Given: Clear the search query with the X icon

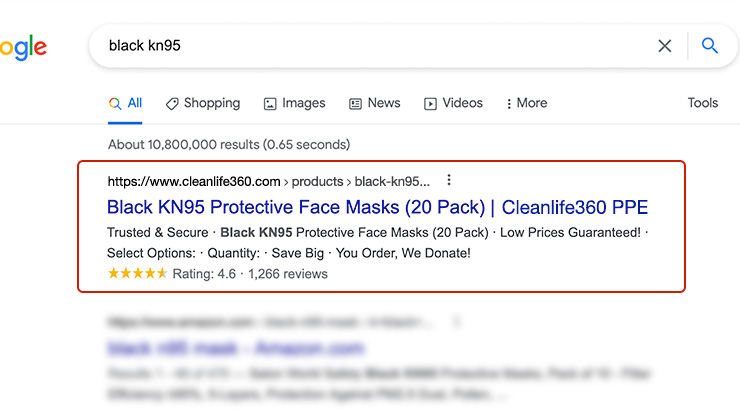Looking at the screenshot, I should [665, 46].
